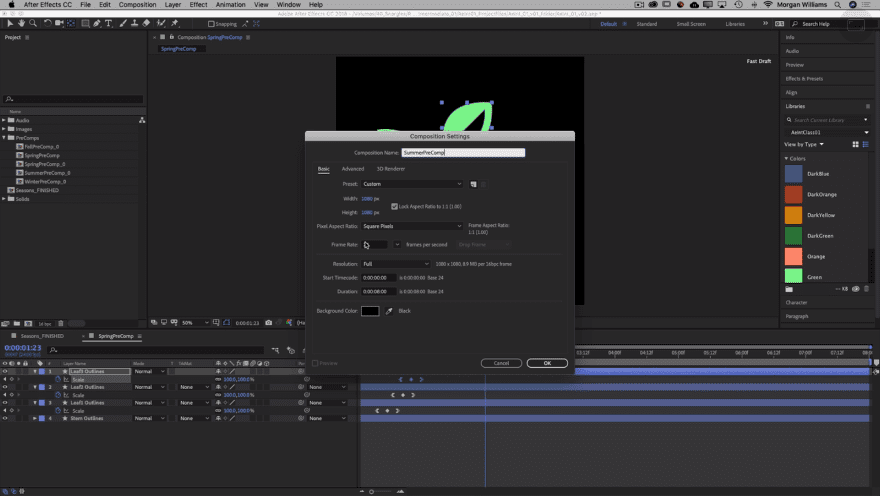Select the Hand tool in the toolbar

tap(19, 23)
